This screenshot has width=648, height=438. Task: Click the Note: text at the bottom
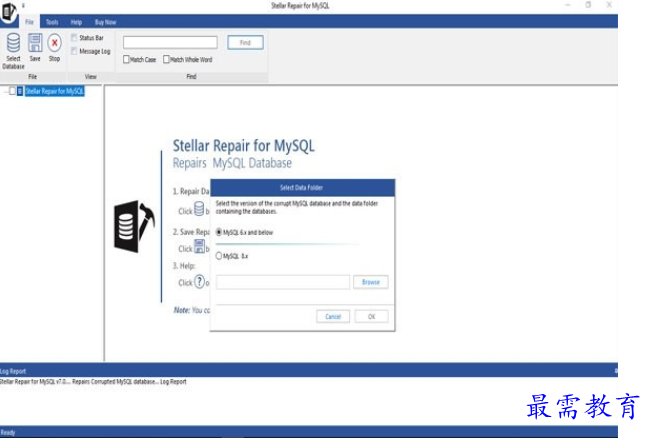pyautogui.click(x=181, y=310)
